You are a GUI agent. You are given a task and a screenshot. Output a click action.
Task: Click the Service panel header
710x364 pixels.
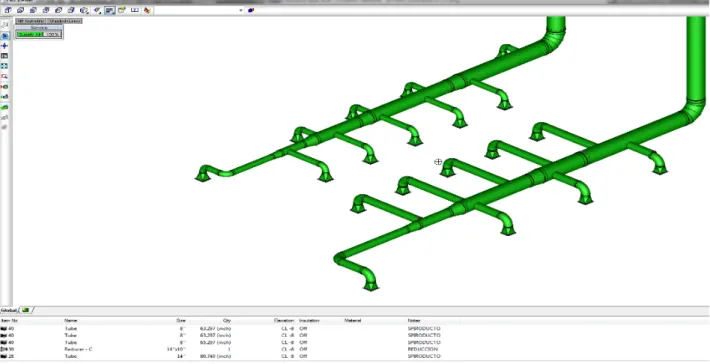[x=39, y=28]
